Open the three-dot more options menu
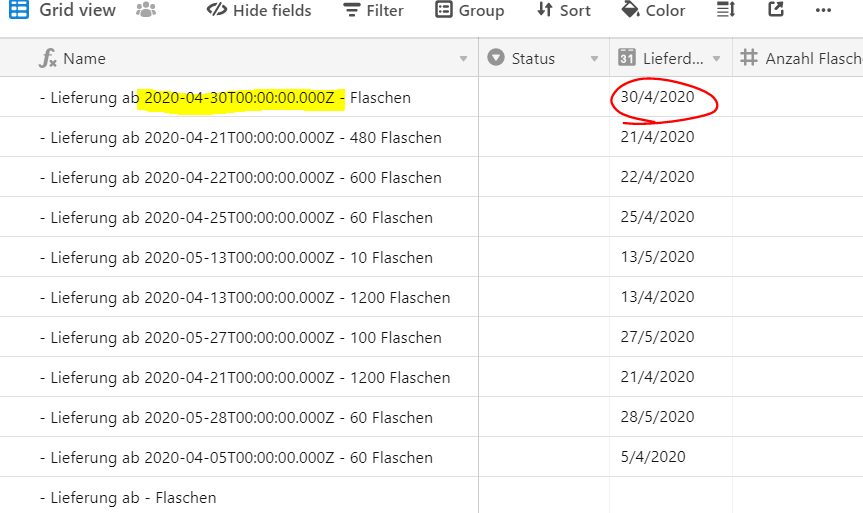 tap(823, 10)
